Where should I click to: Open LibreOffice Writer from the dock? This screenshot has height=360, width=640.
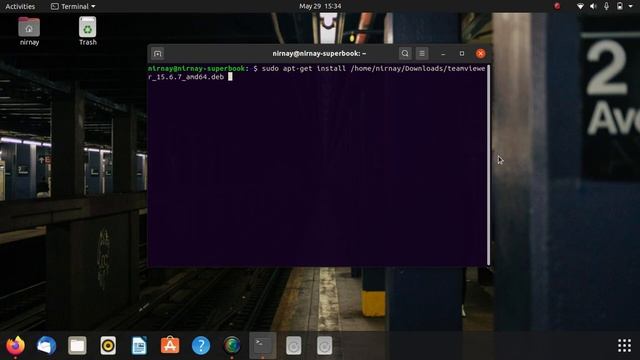[139, 346]
